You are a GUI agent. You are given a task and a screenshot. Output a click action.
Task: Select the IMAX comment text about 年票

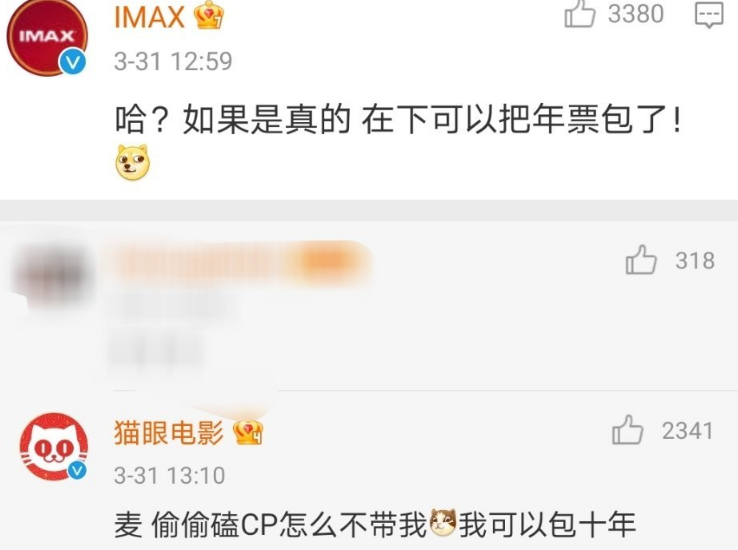398,119
